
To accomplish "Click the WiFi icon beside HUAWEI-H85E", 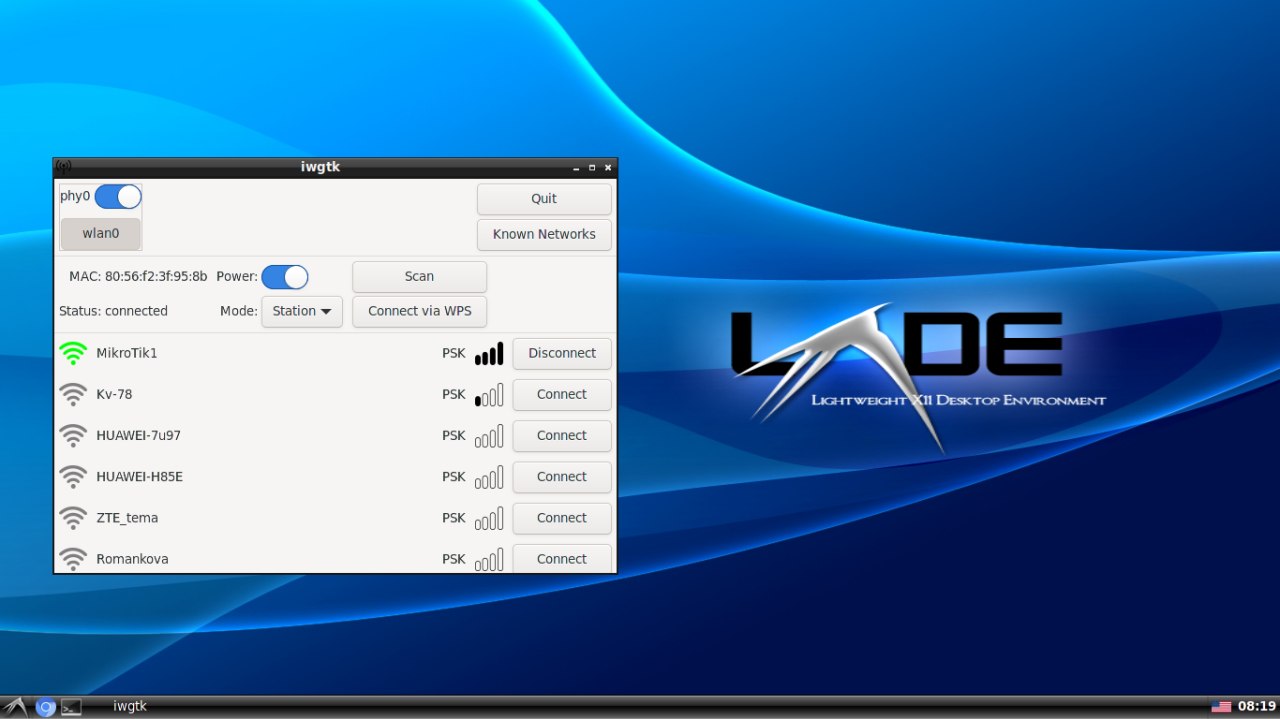I will (x=73, y=477).
